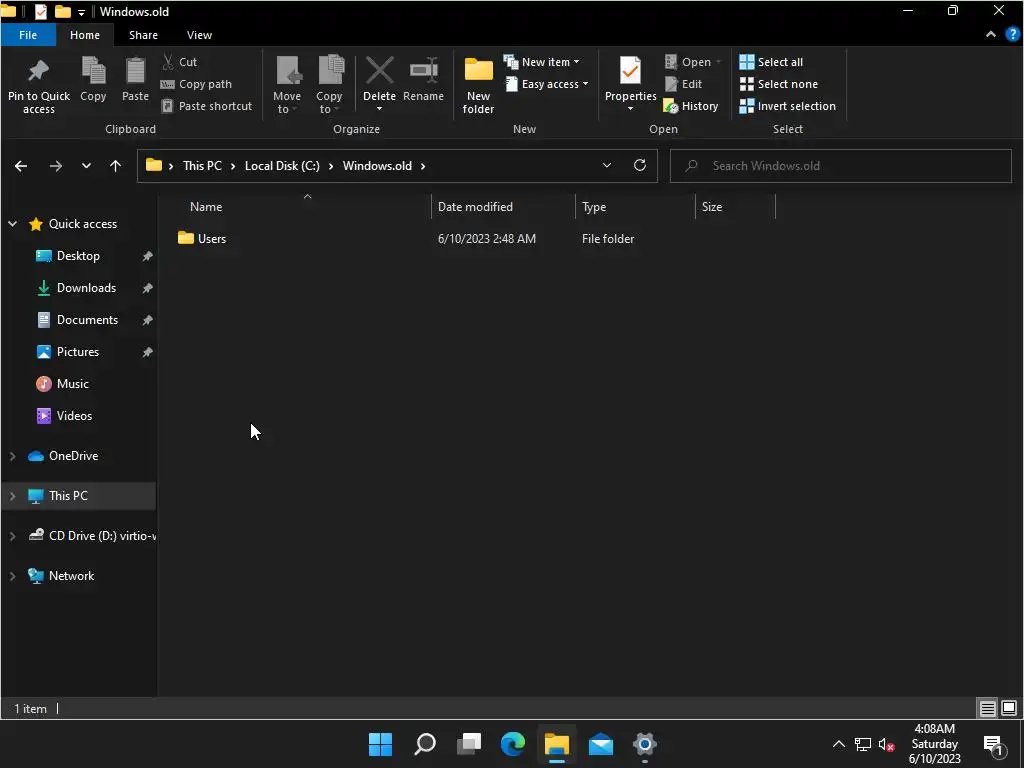
Task: Click the Rename ribbon button
Action: 423,79
